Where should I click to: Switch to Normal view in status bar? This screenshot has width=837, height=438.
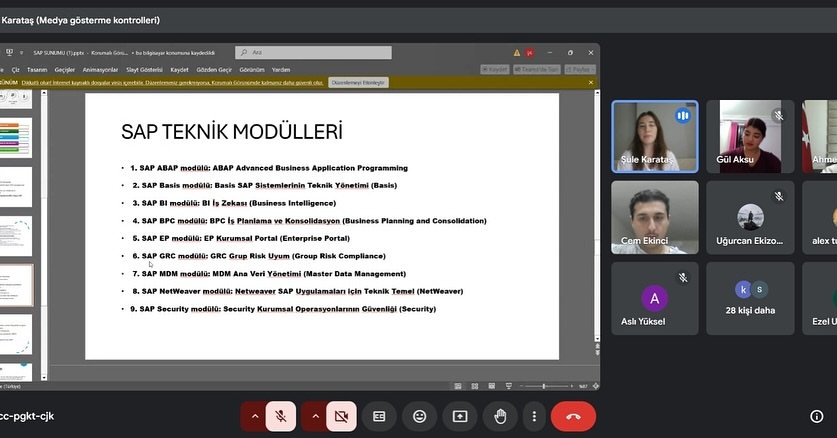(457, 386)
